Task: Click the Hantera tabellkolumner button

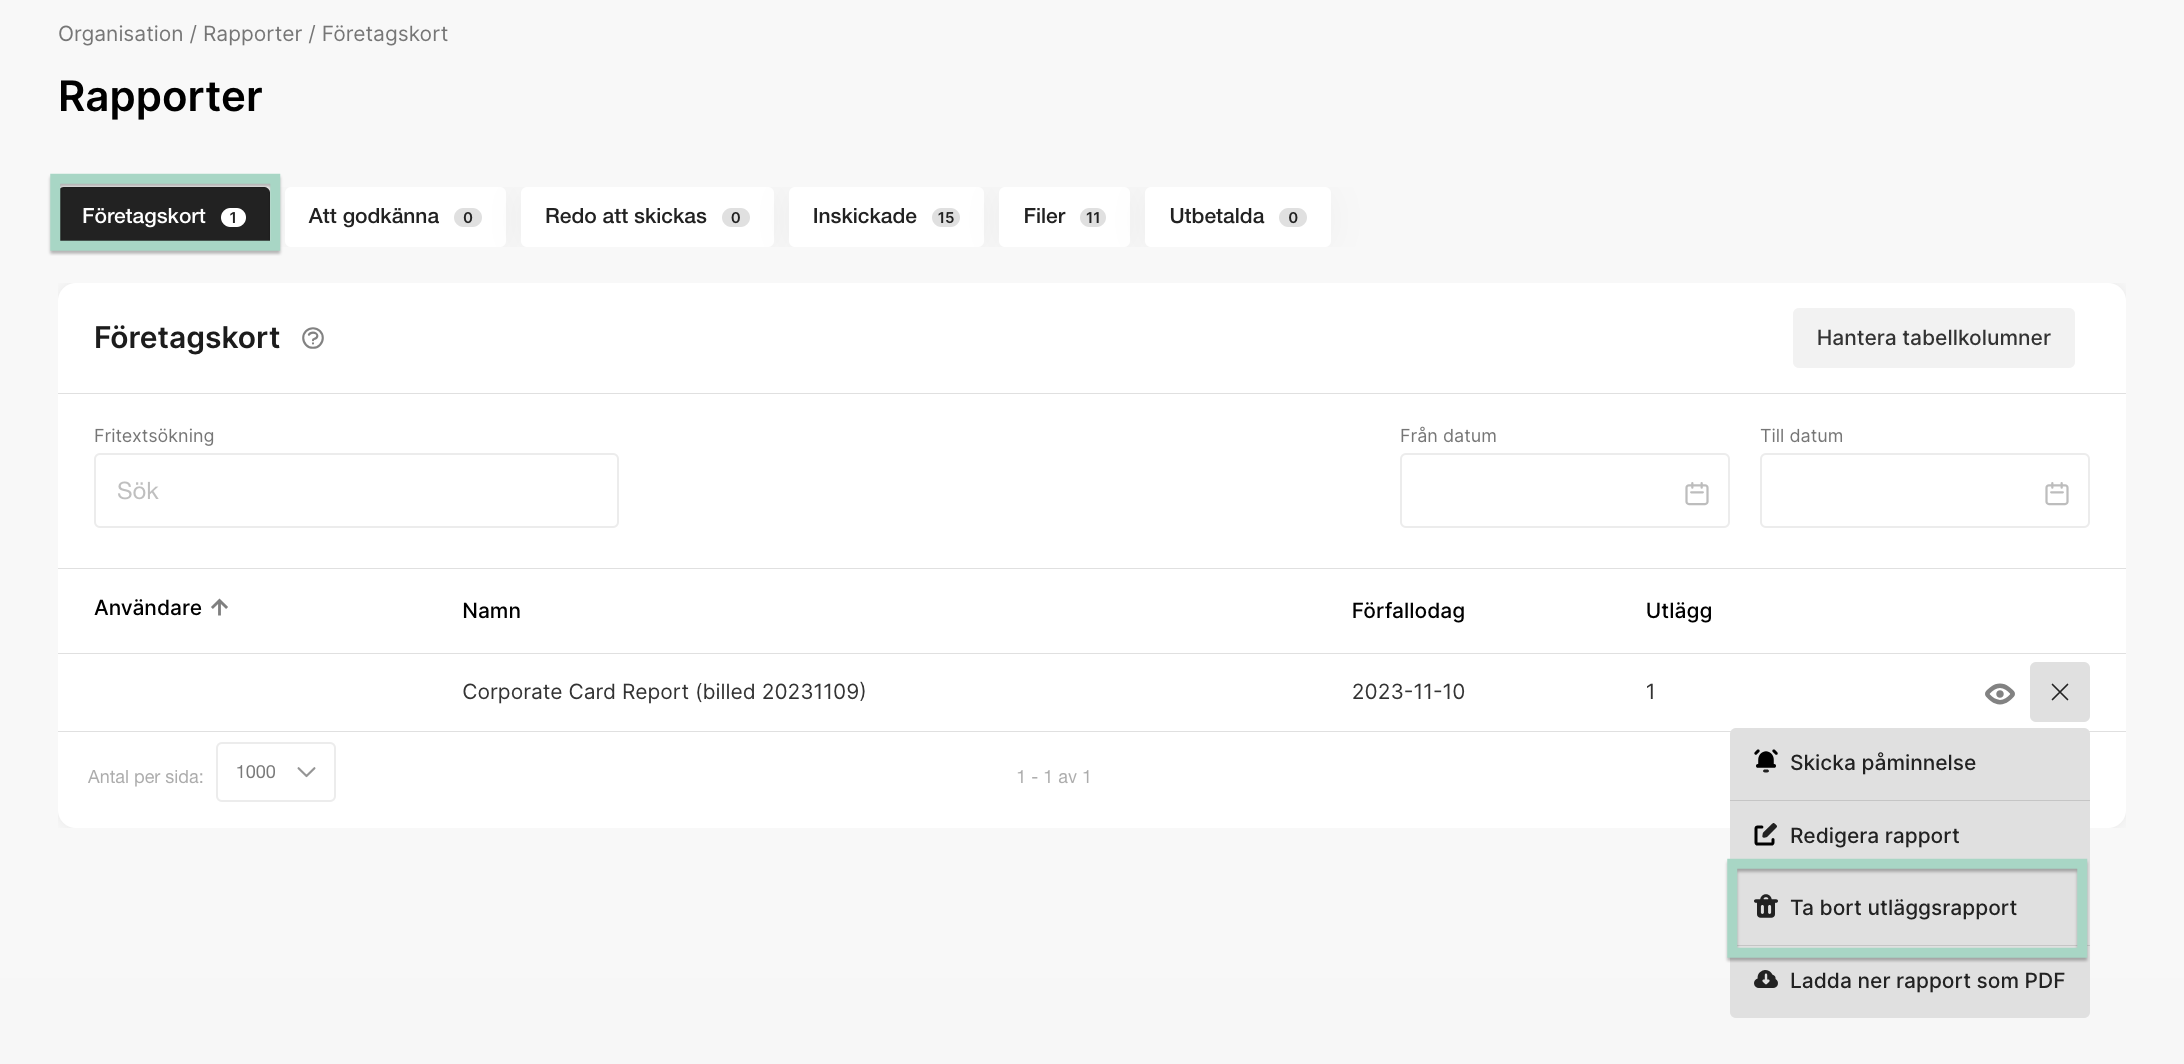Action: [x=1933, y=338]
